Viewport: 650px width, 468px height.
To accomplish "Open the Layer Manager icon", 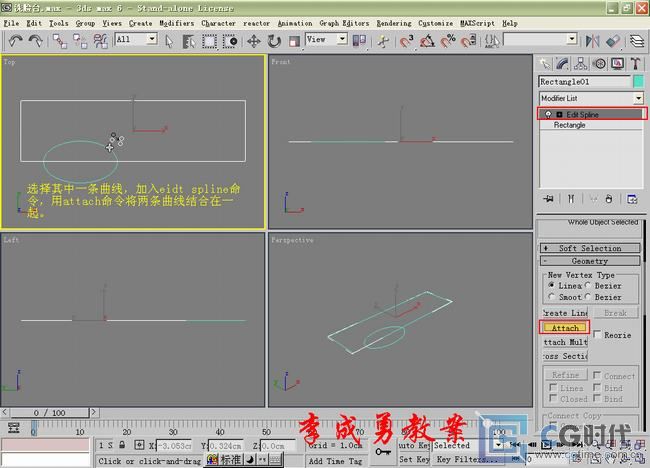I will pos(637,41).
